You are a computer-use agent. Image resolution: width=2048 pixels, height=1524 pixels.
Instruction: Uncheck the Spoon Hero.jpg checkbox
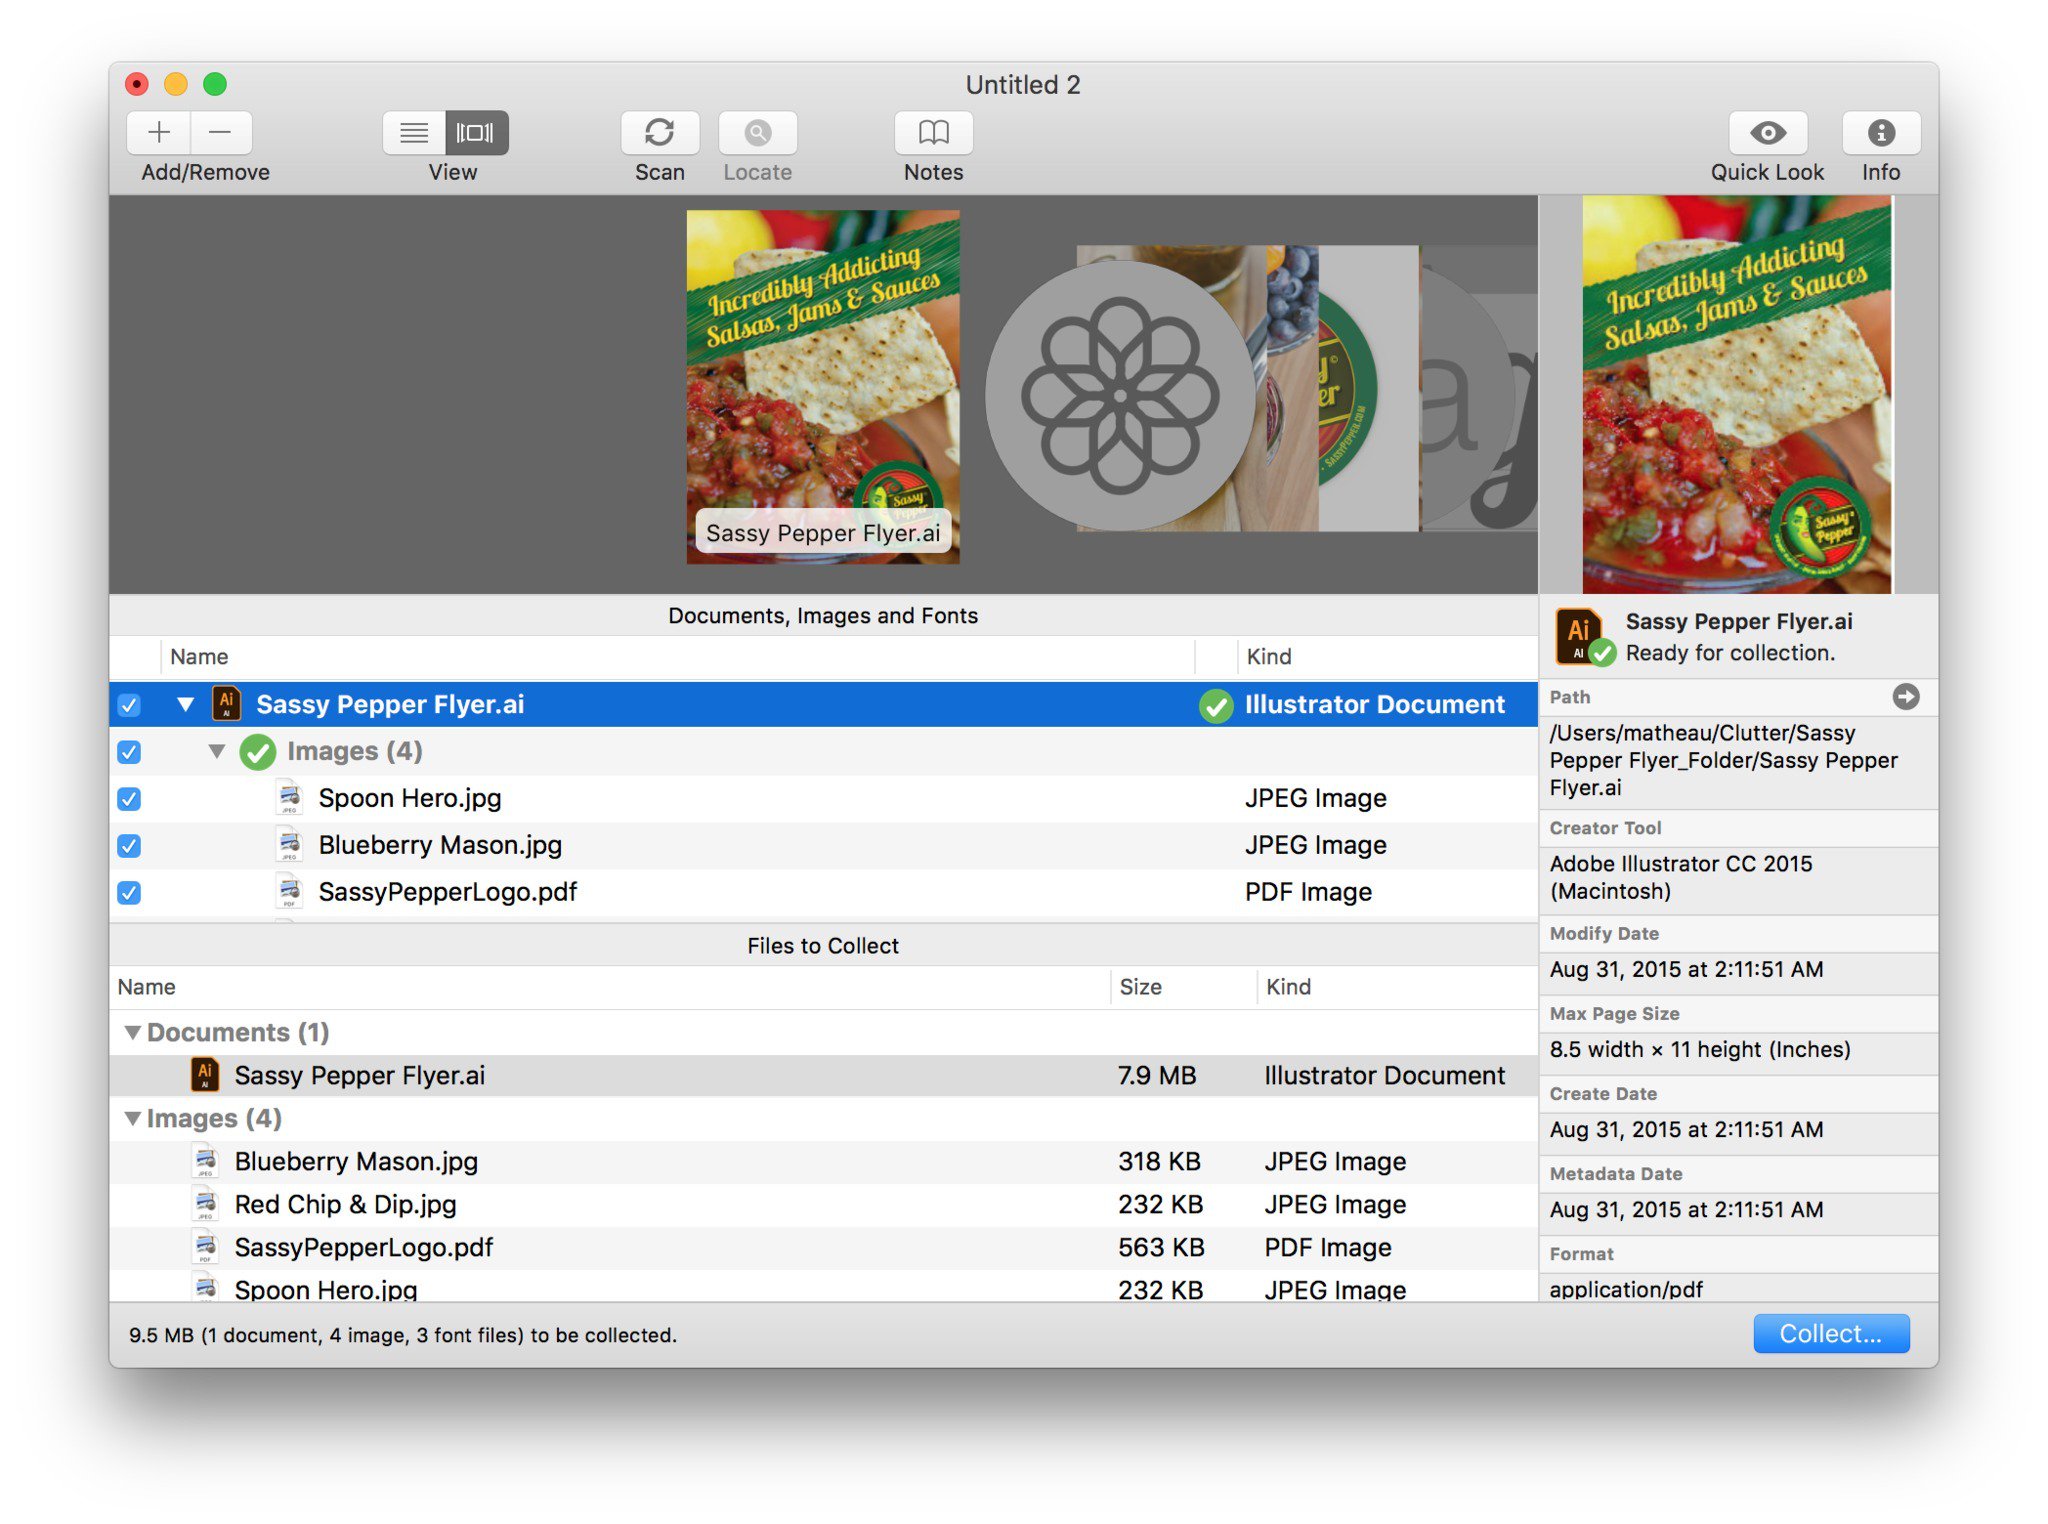(129, 799)
